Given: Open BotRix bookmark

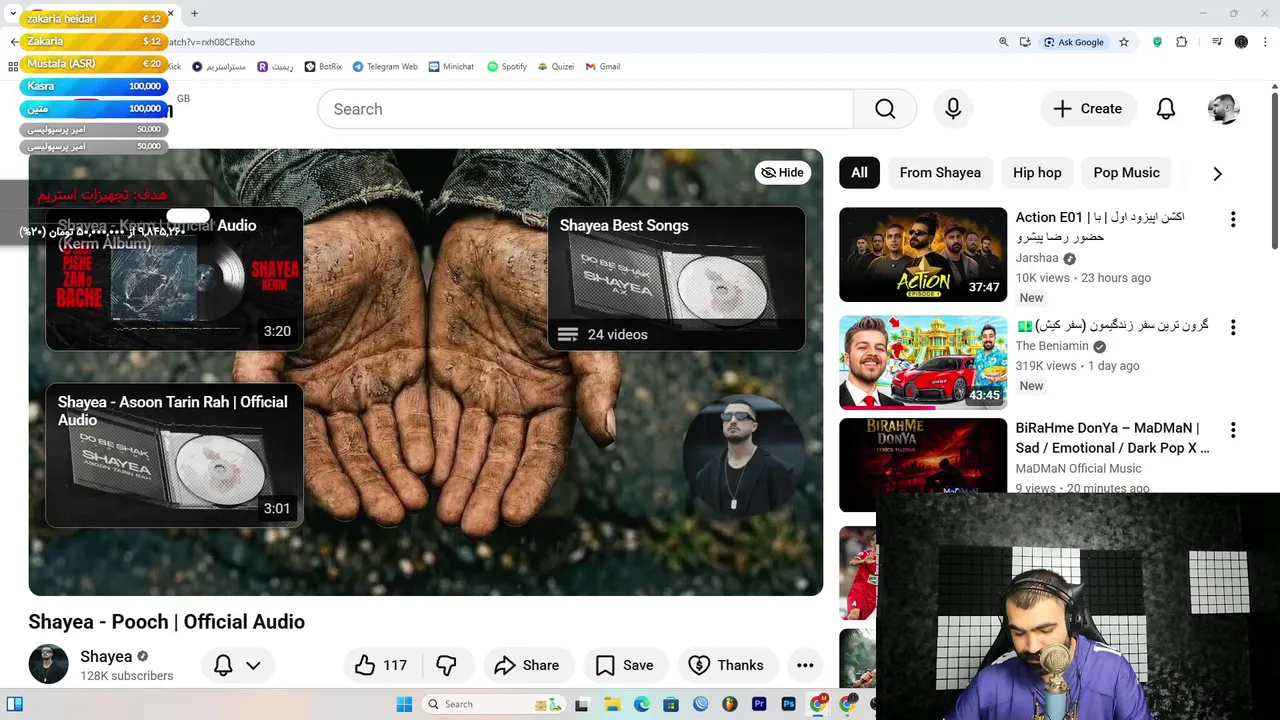Looking at the screenshot, I should [x=323, y=66].
